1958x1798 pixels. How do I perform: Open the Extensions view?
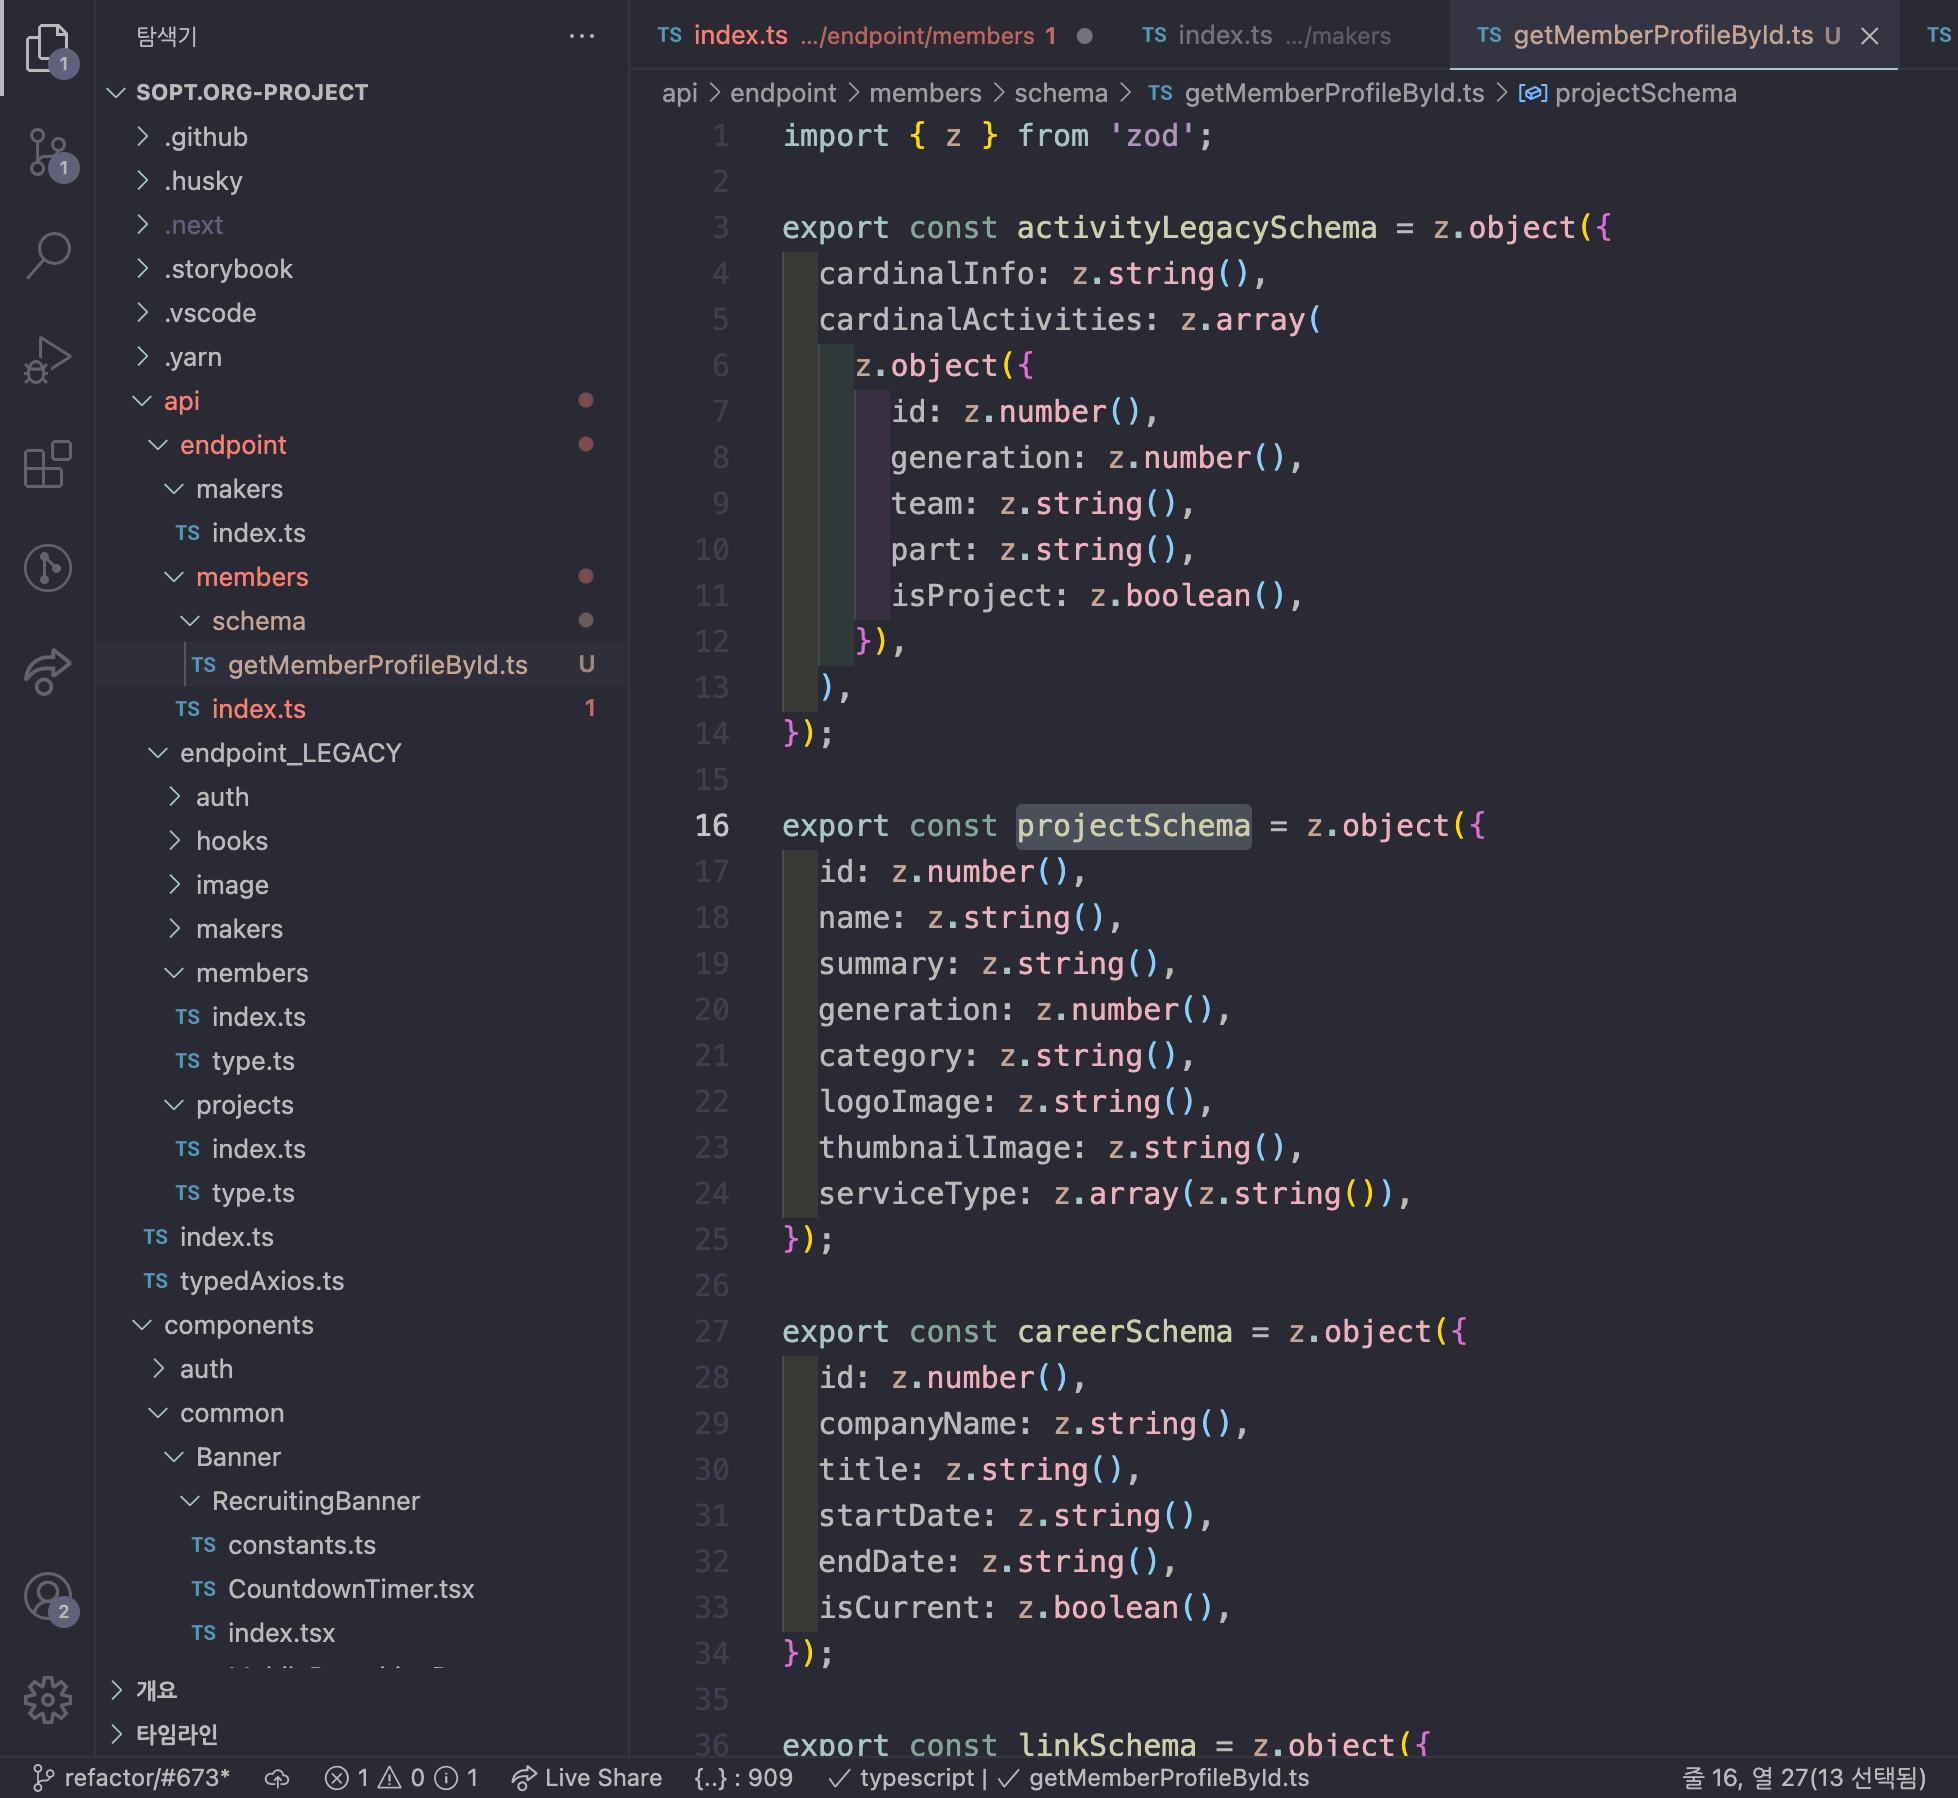point(47,463)
